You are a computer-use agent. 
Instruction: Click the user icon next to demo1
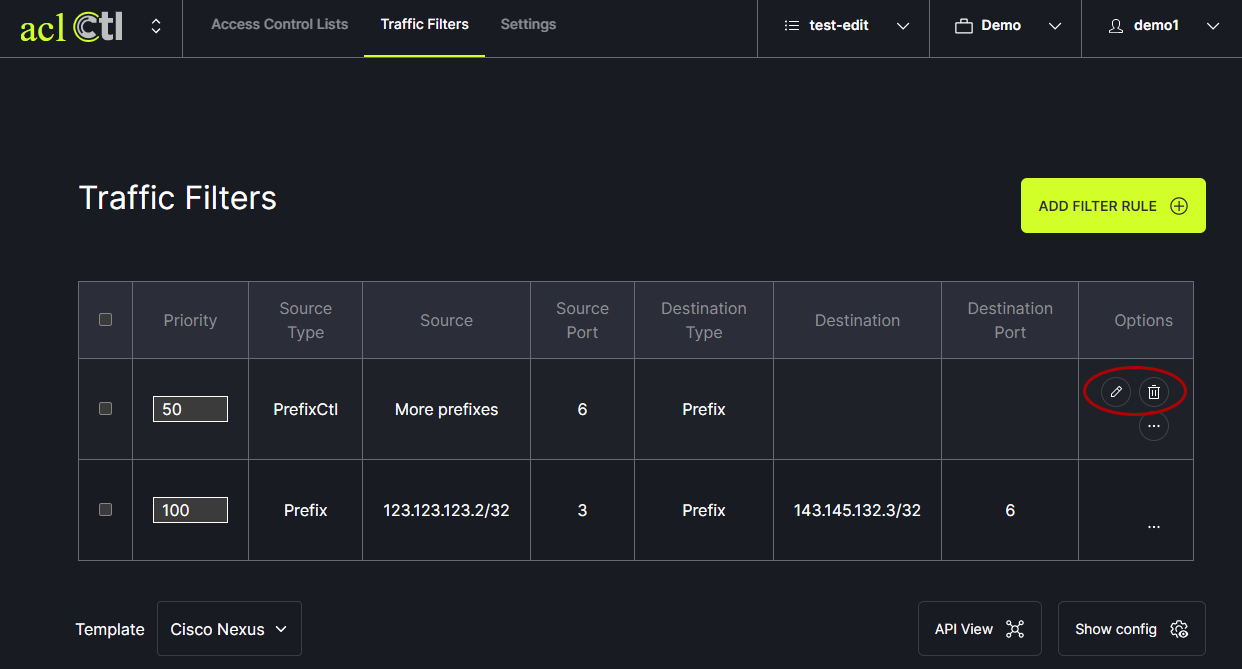1116,26
